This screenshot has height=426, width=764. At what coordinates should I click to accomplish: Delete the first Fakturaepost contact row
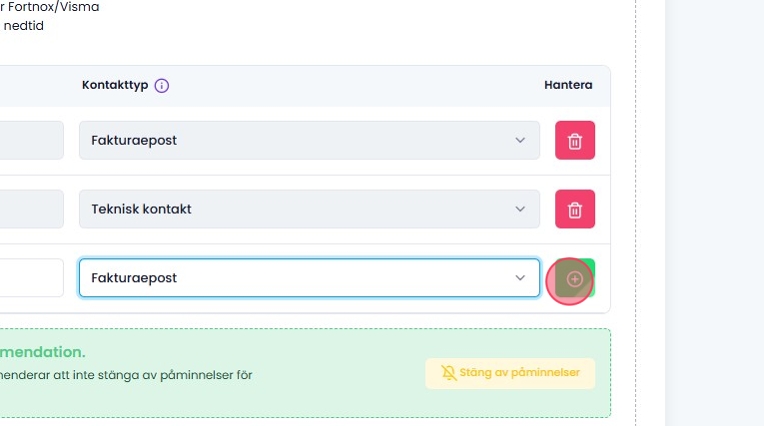(575, 140)
